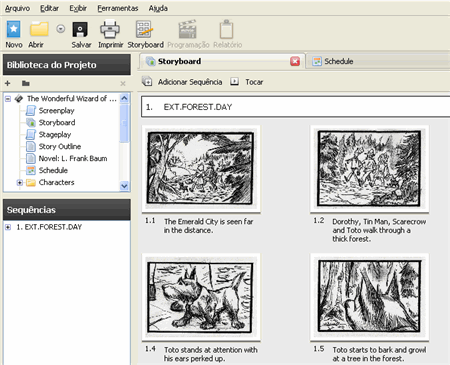Click the new folder icon in Biblioteca toolbar
450x365 pixels.
26,83
